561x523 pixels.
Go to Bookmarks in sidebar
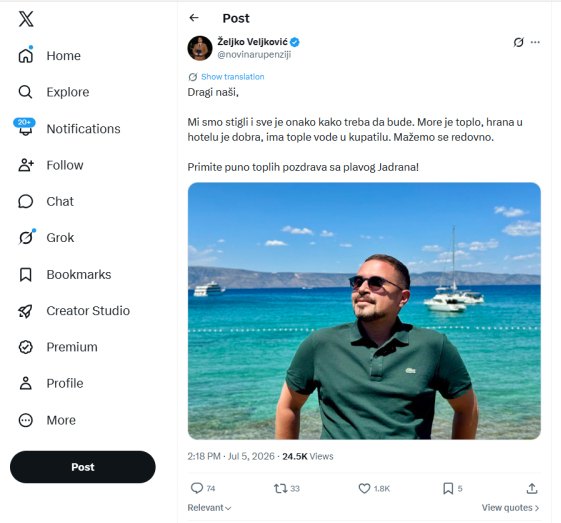point(65,274)
